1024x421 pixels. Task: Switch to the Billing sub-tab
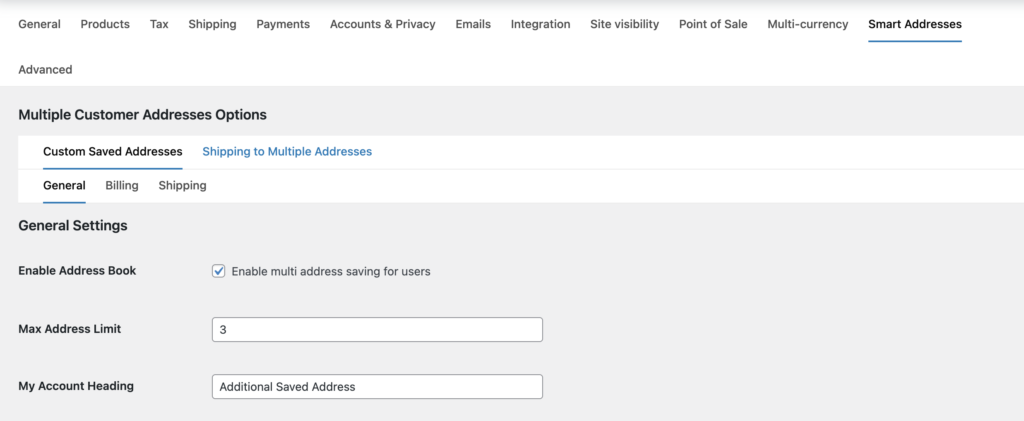tap(122, 186)
